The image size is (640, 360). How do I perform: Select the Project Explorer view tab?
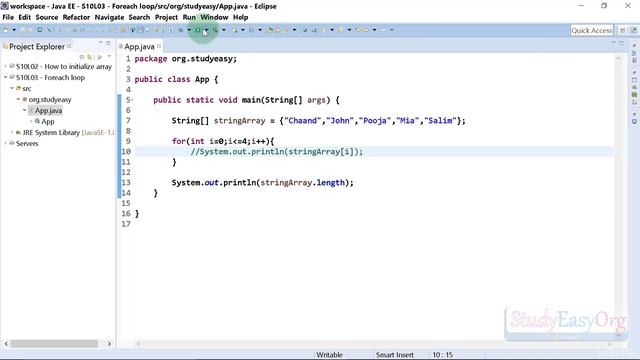[37, 47]
